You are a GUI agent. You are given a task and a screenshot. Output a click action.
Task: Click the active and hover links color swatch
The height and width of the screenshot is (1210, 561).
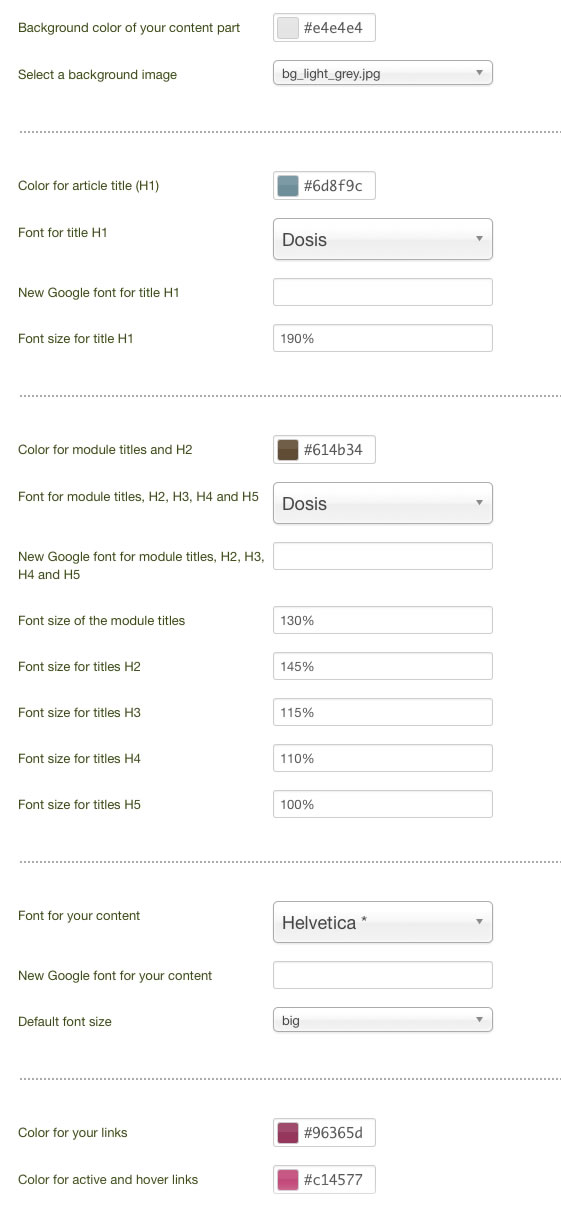click(x=288, y=1180)
